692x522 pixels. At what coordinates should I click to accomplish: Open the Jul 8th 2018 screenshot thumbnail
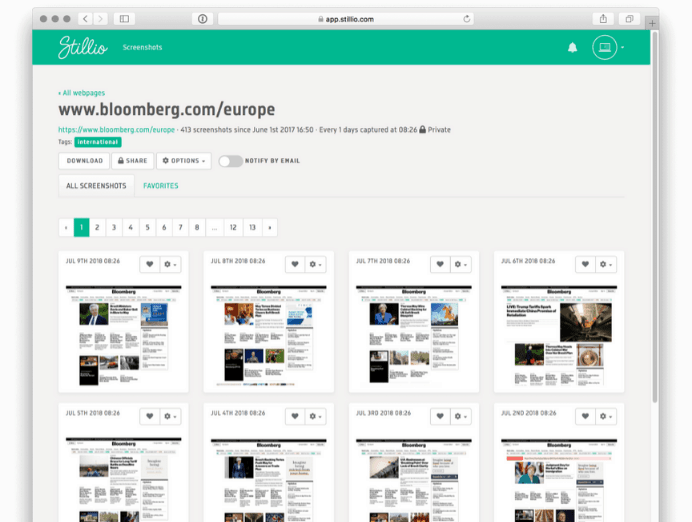click(x=269, y=335)
